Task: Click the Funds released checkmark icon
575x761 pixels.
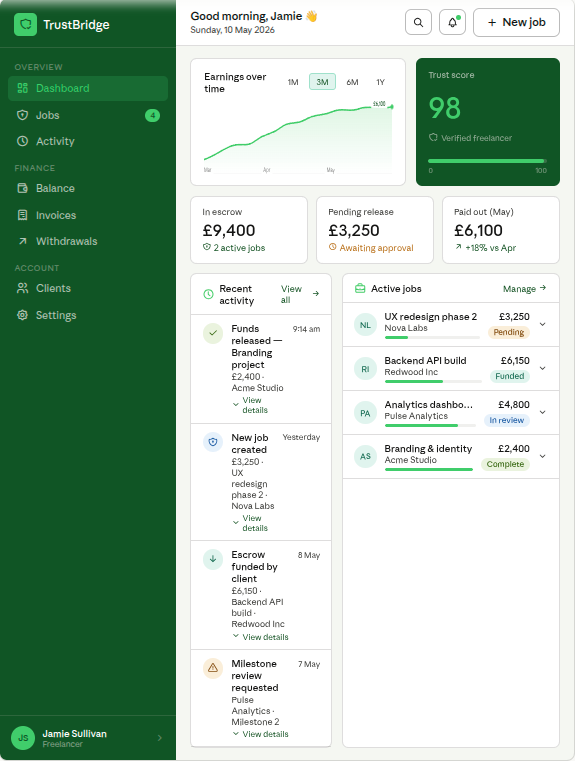Action: click(x=213, y=333)
